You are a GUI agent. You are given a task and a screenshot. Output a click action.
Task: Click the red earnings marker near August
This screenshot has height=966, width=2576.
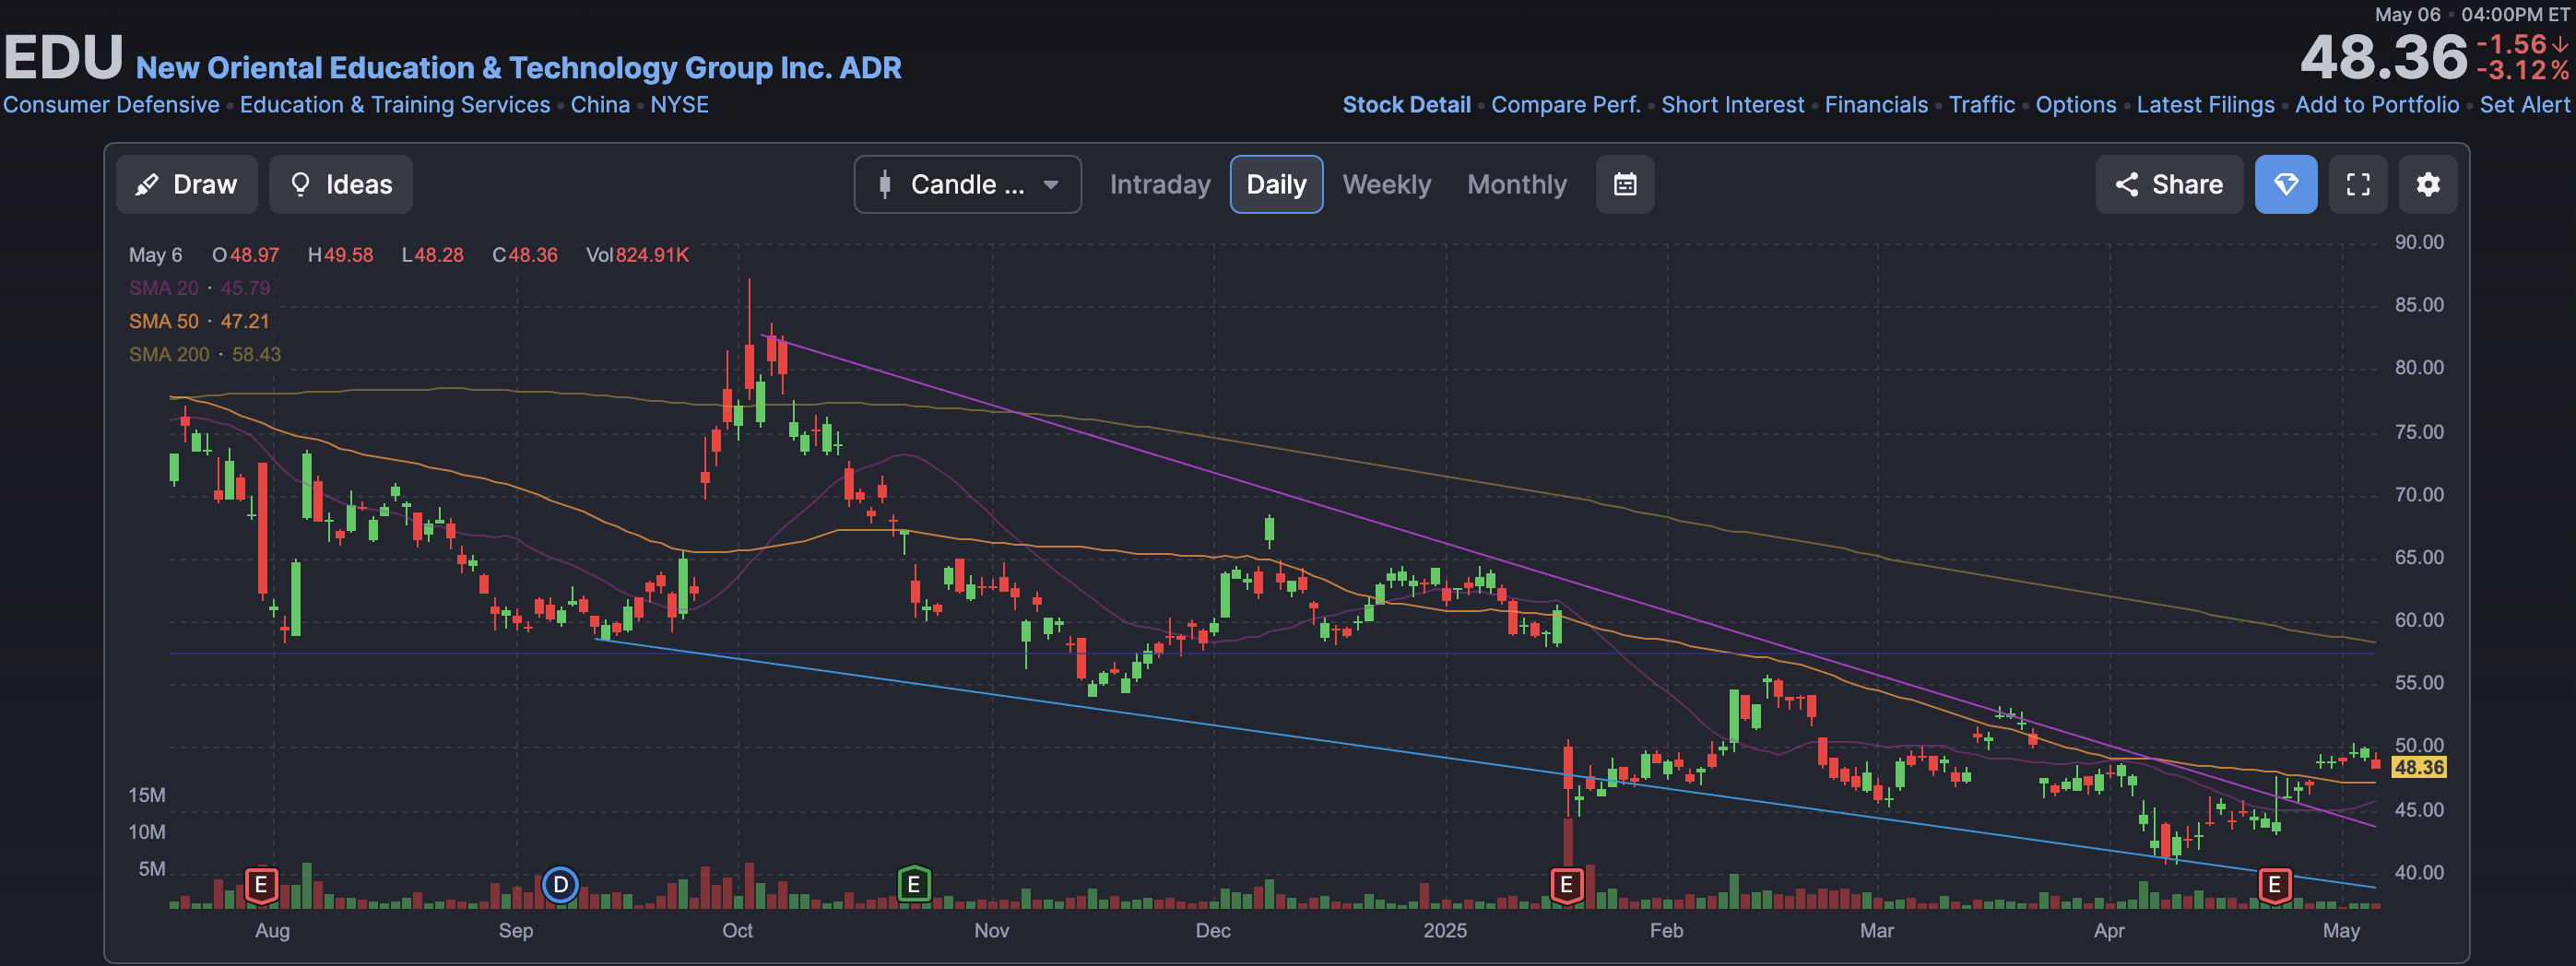tap(261, 885)
